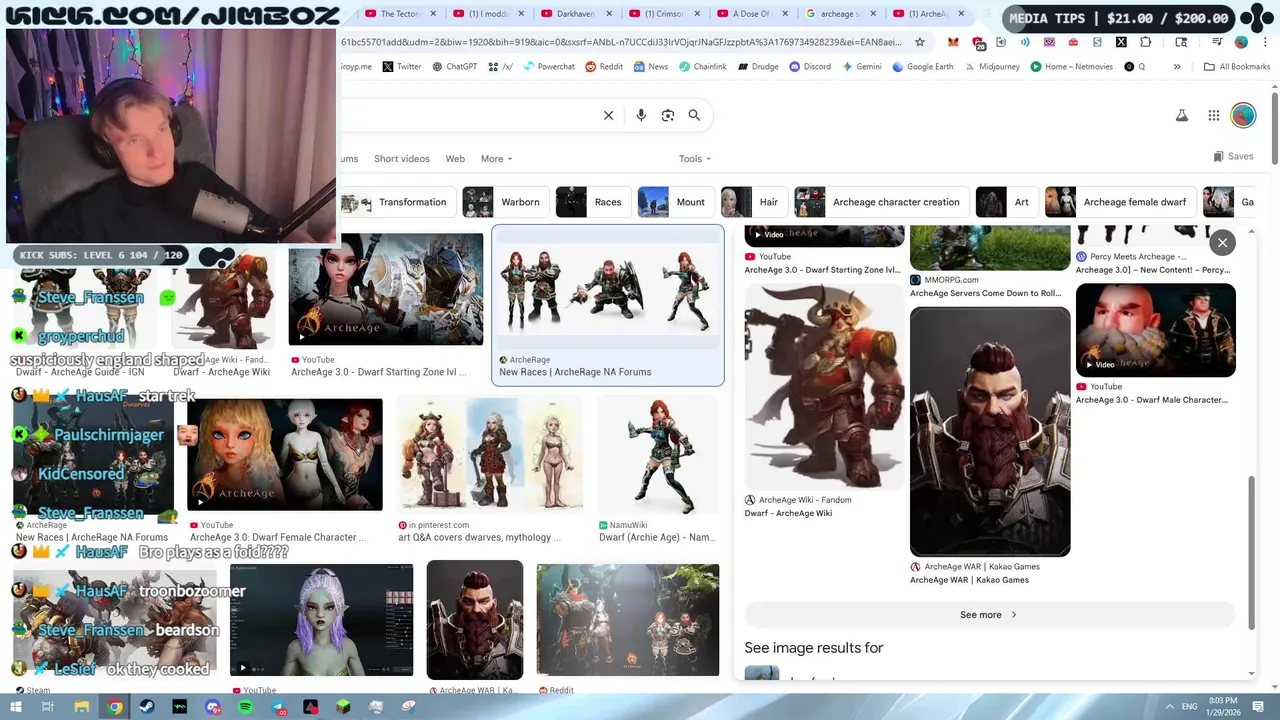Screen dimensions: 1280x720
Task: Open the Midjourney bookmark
Action: click(992, 67)
